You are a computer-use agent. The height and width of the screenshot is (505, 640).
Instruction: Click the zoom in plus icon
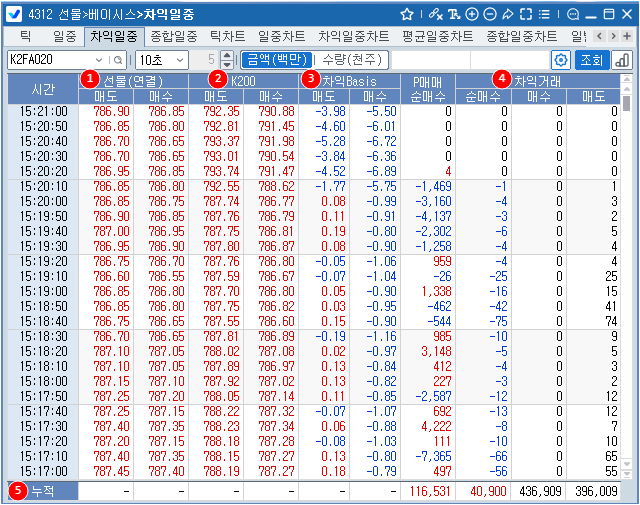[472, 14]
